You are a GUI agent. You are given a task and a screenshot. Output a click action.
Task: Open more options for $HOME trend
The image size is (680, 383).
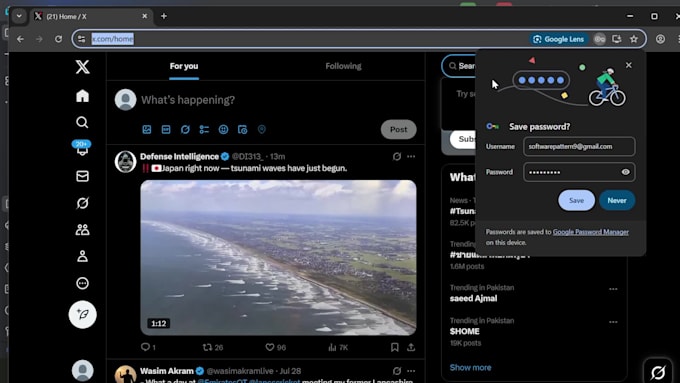[x=613, y=322]
